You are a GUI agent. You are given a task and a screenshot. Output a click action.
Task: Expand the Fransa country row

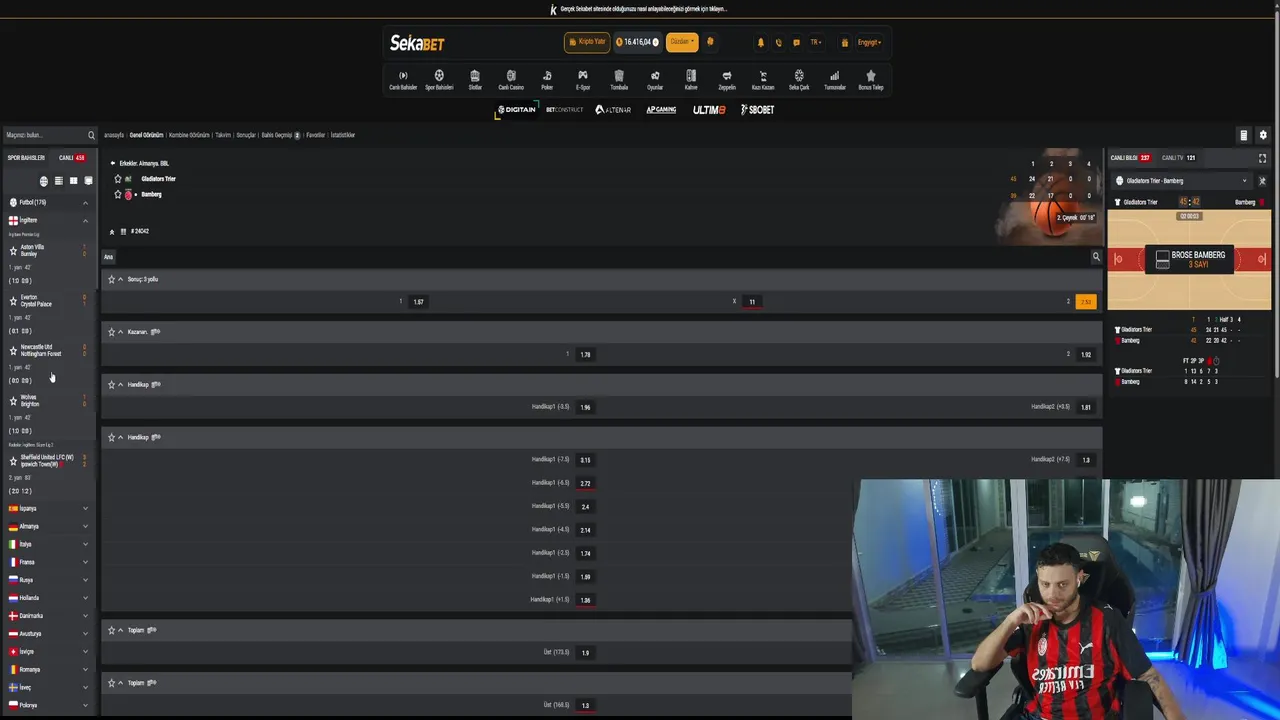pyautogui.click(x=48, y=563)
